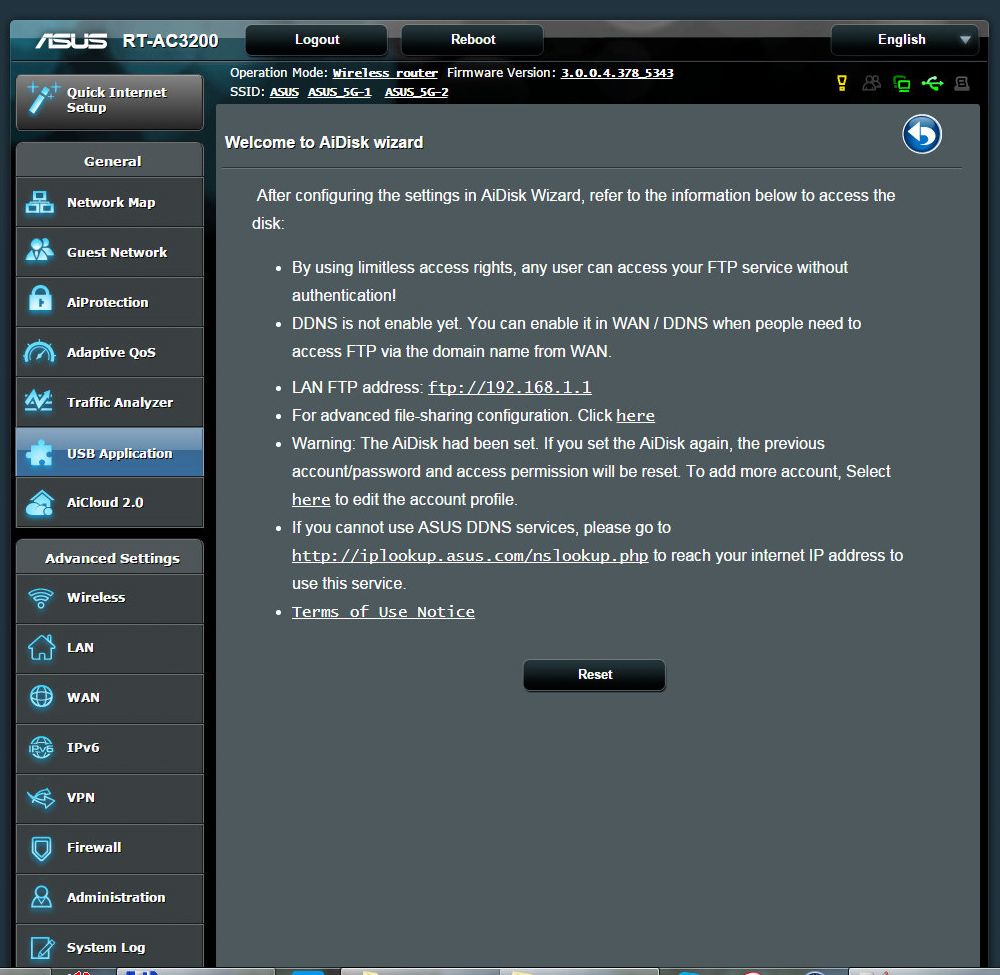1000x975 pixels.
Task: Click the green network status icon
Action: pos(902,83)
